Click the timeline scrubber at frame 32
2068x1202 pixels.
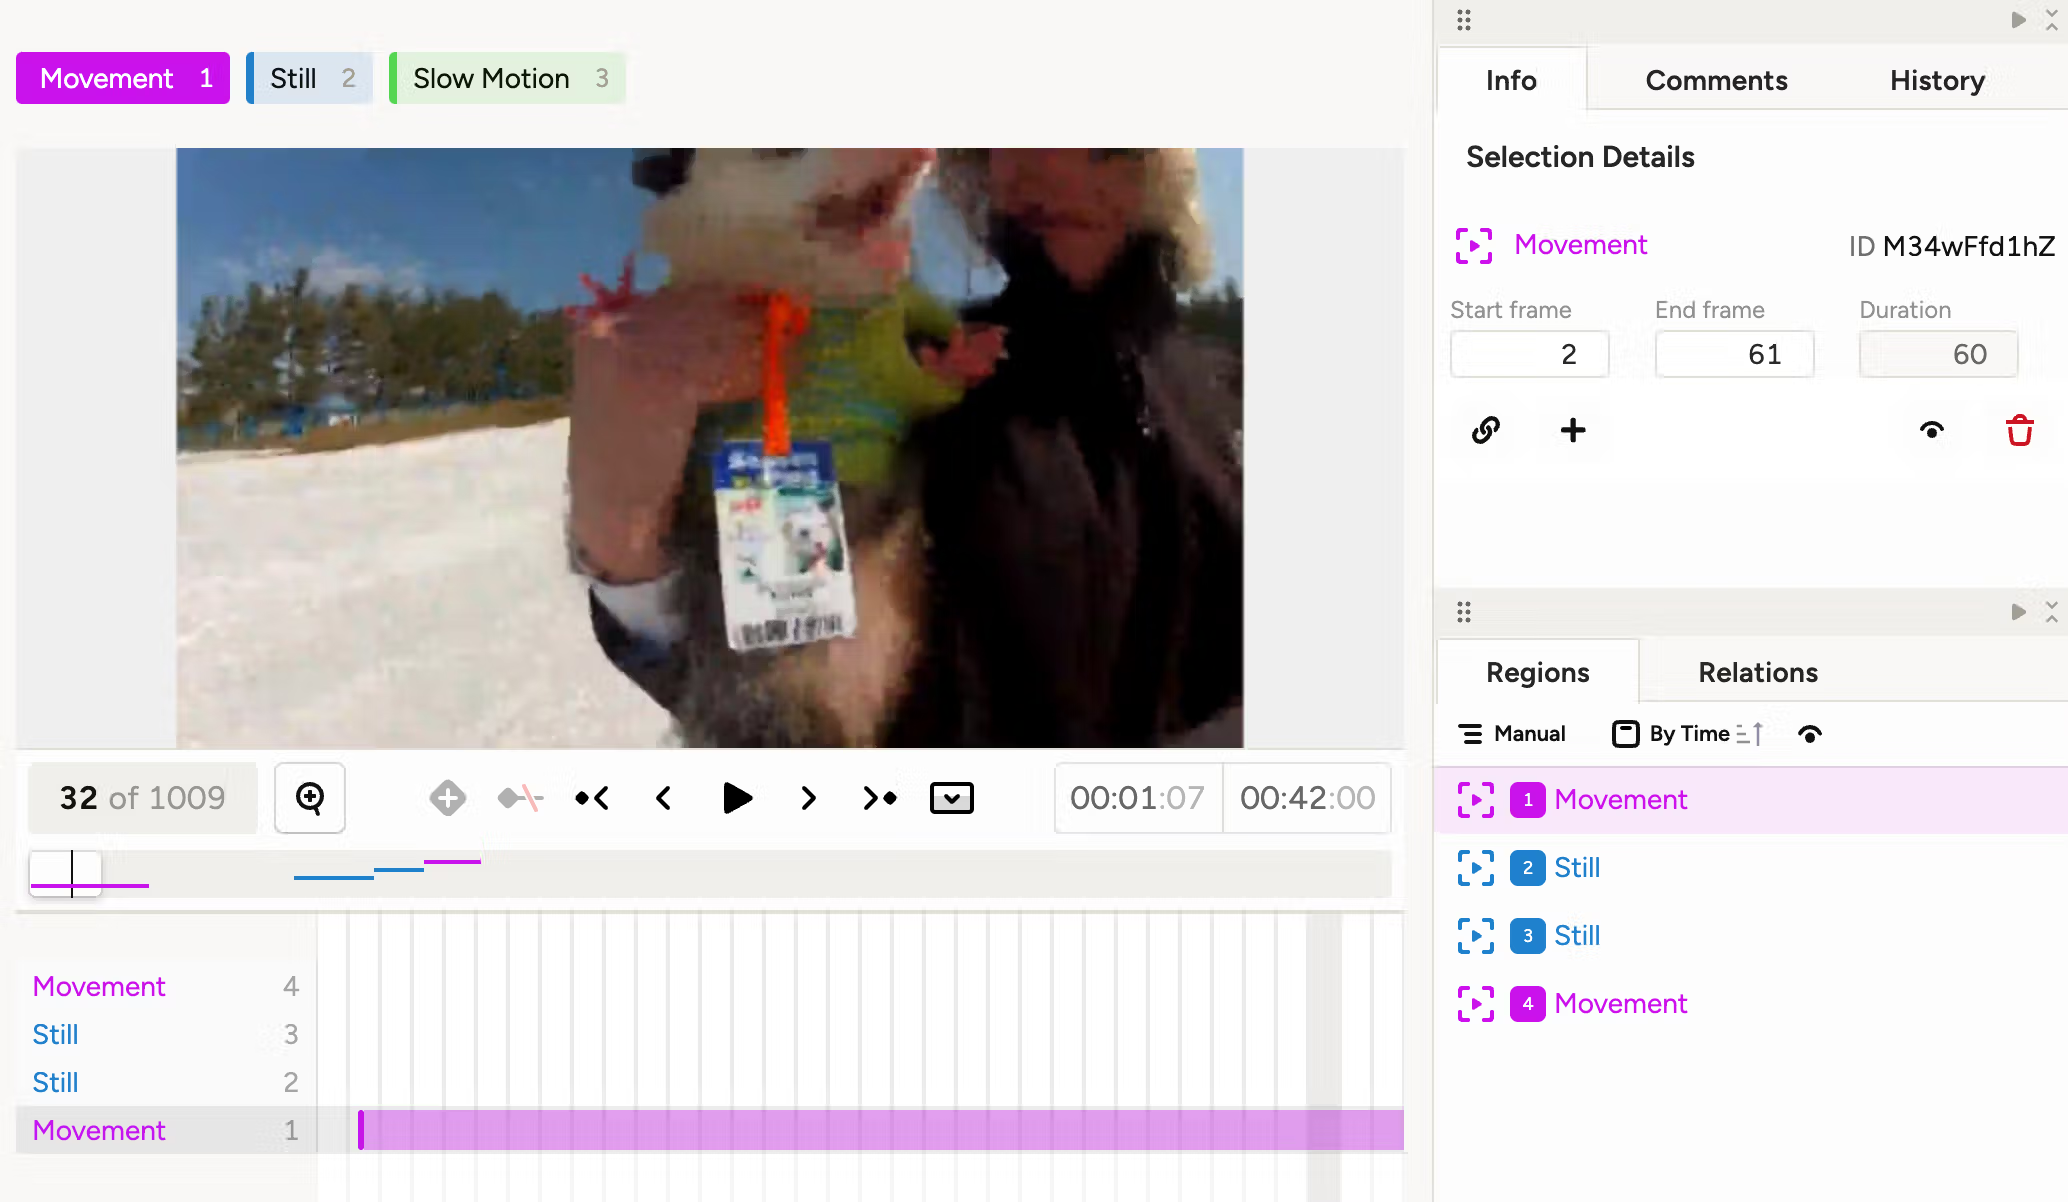tap(72, 870)
